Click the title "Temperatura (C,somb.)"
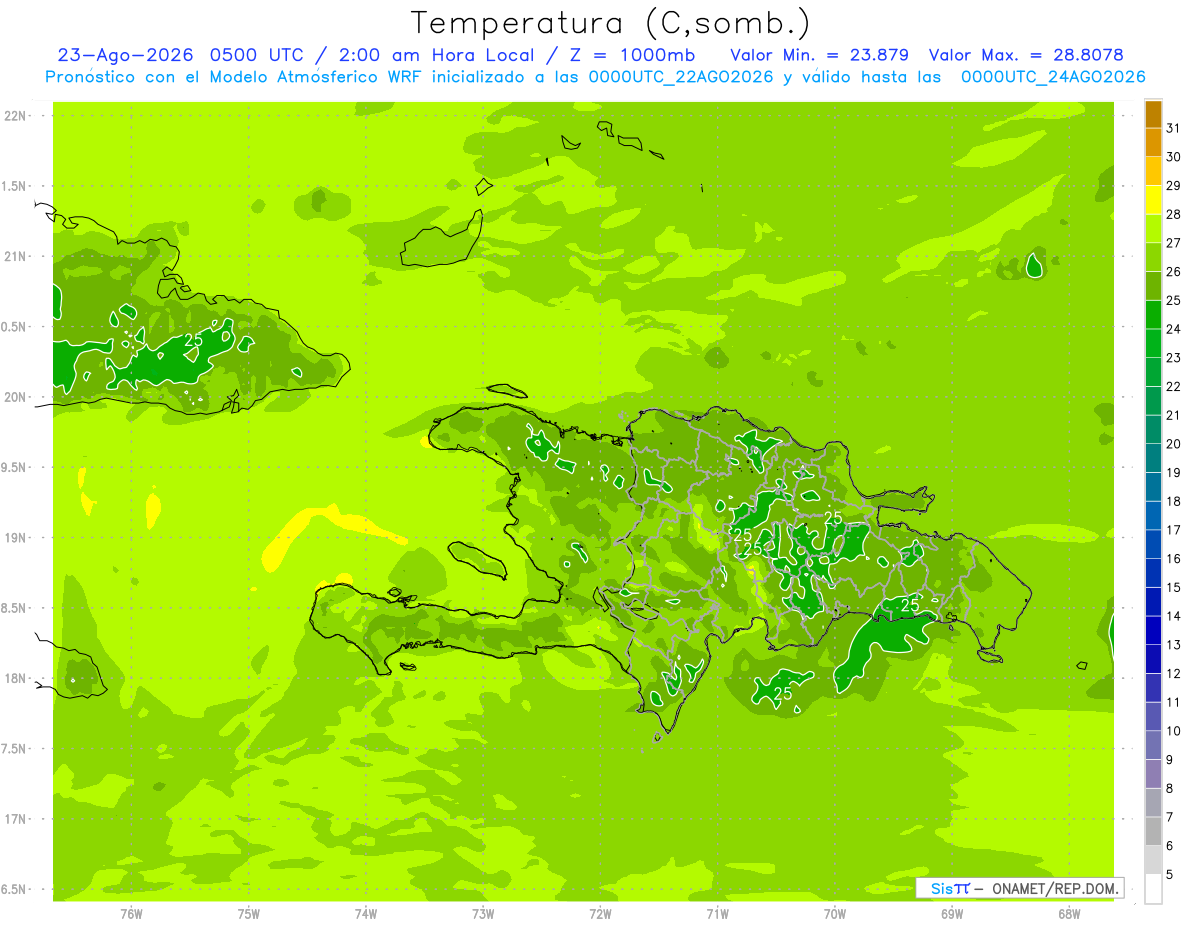This screenshot has height=927, width=1200. point(611,23)
